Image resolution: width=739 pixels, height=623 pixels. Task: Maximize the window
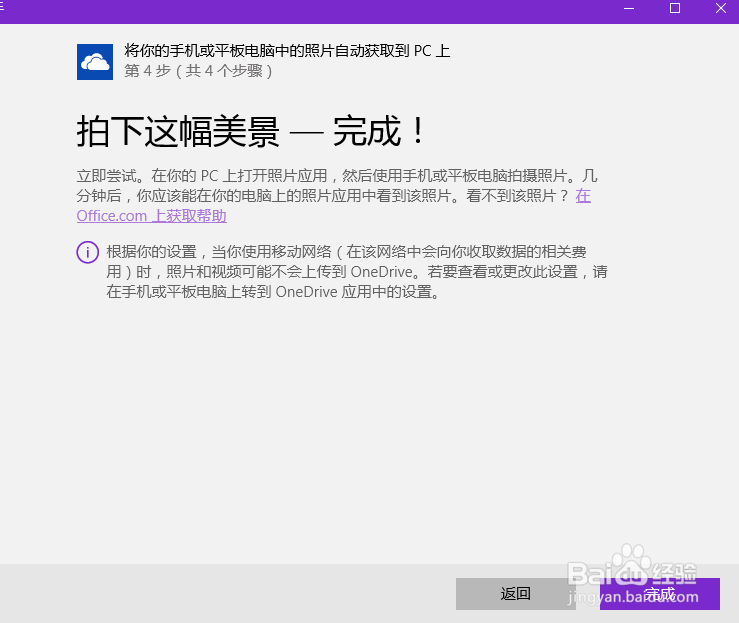click(x=675, y=8)
